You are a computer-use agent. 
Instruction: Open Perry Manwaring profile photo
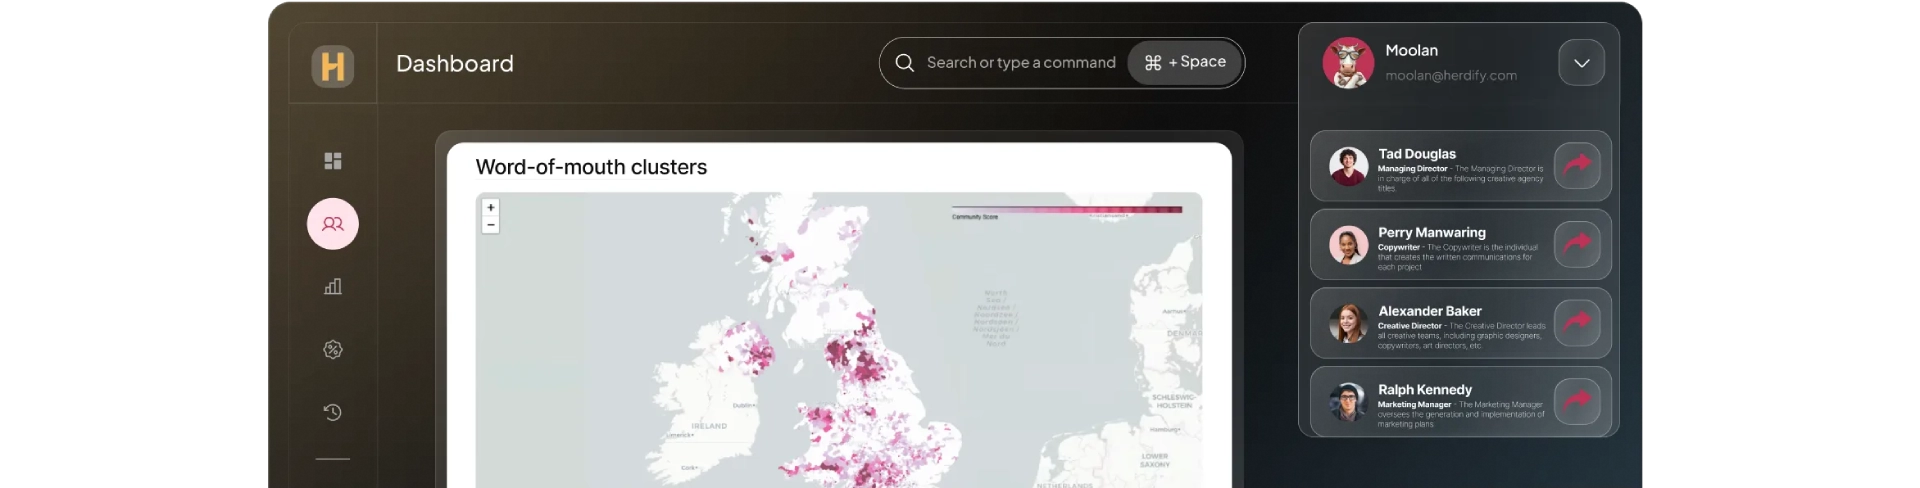[1348, 245]
